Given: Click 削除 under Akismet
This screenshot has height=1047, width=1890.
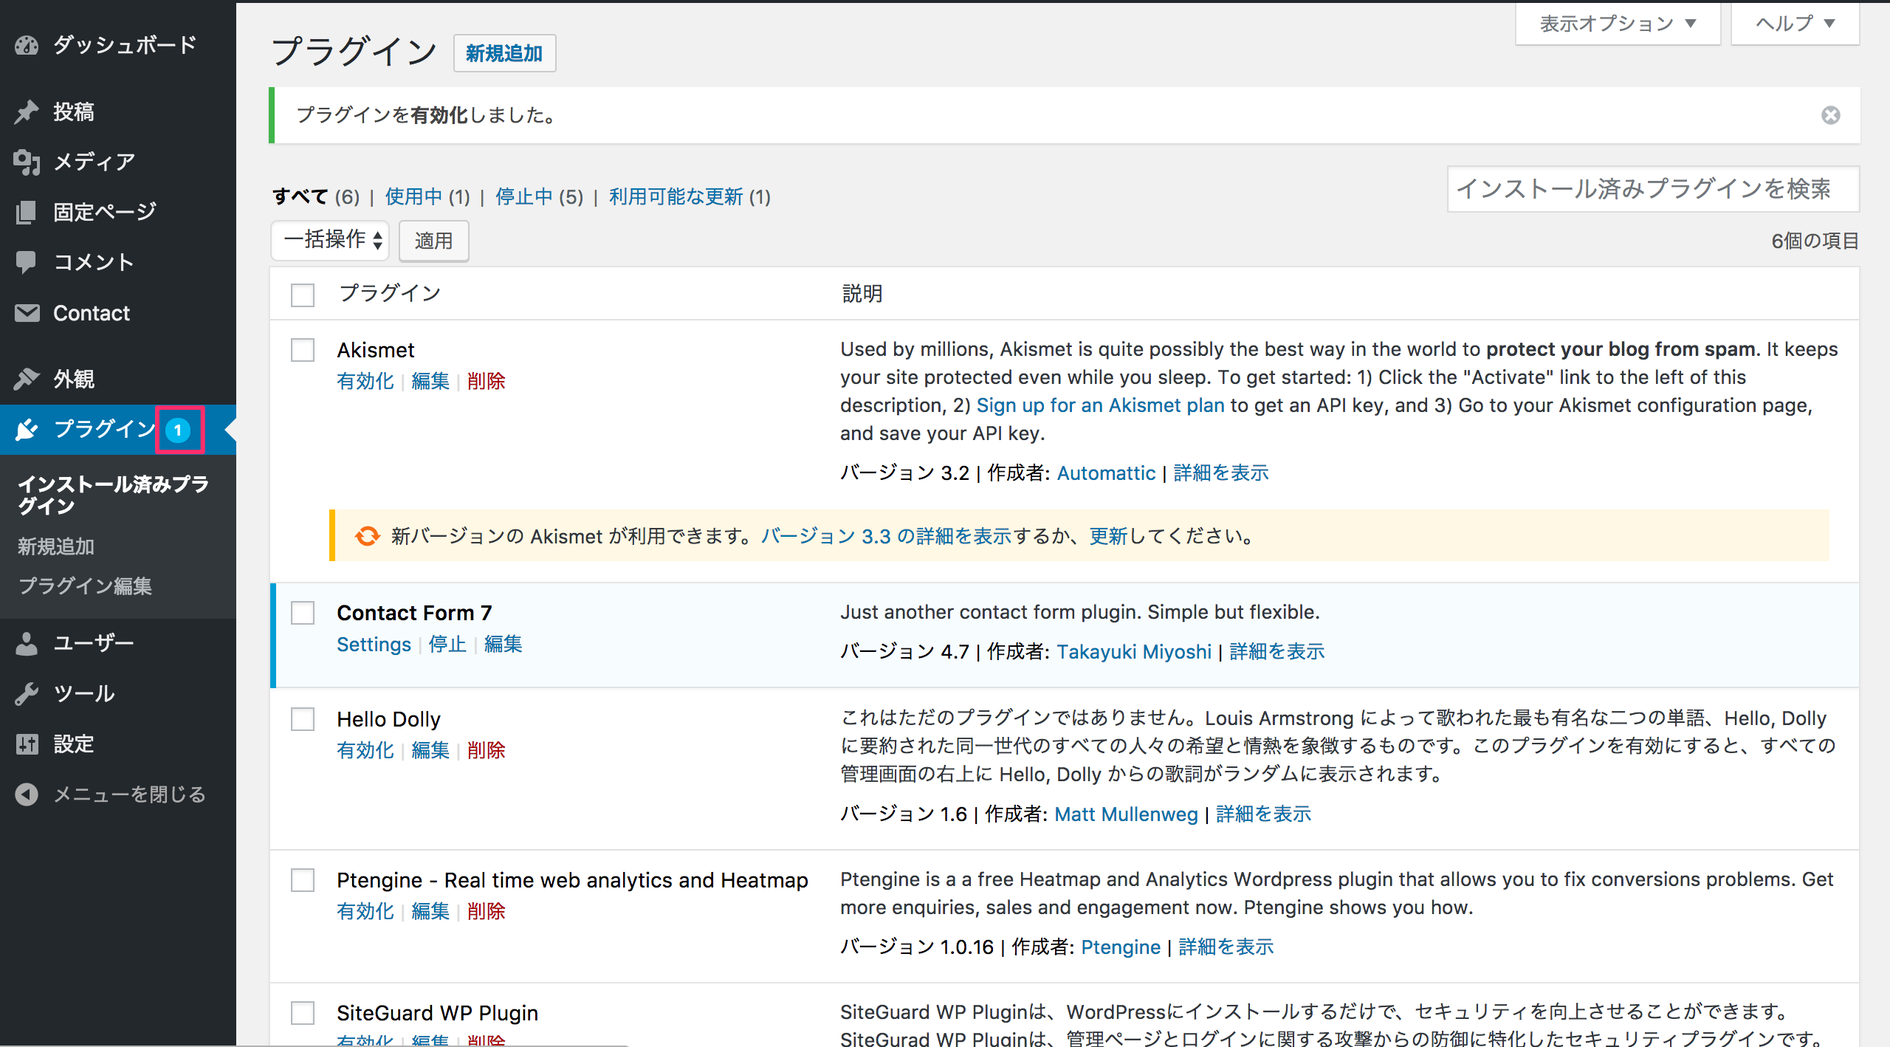Looking at the screenshot, I should tap(486, 381).
